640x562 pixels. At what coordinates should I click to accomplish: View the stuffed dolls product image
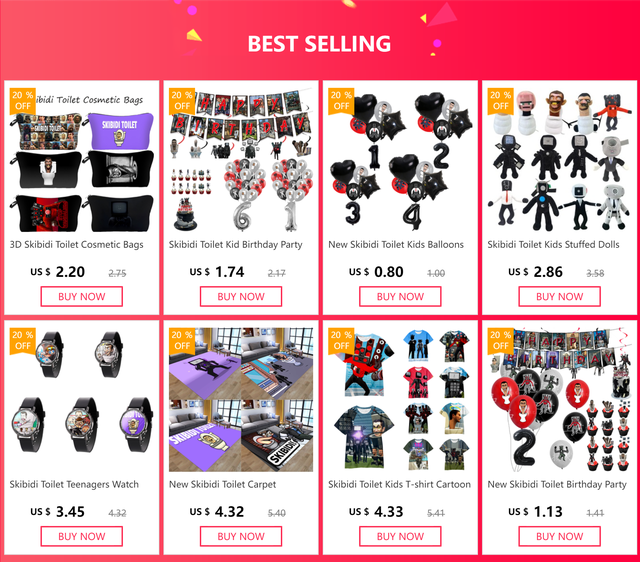point(560,160)
